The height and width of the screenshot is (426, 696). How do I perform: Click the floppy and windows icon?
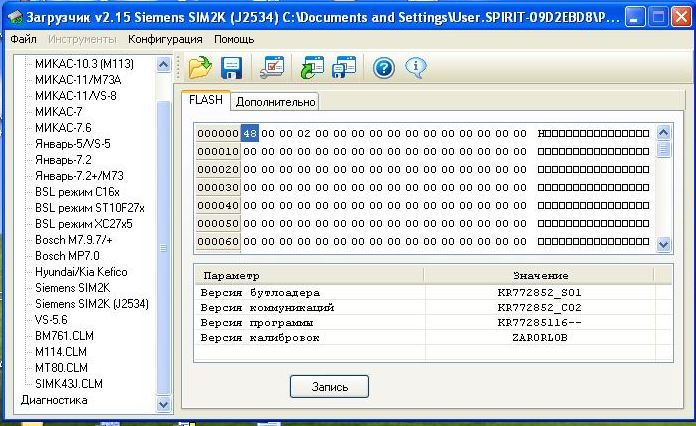click(344, 68)
